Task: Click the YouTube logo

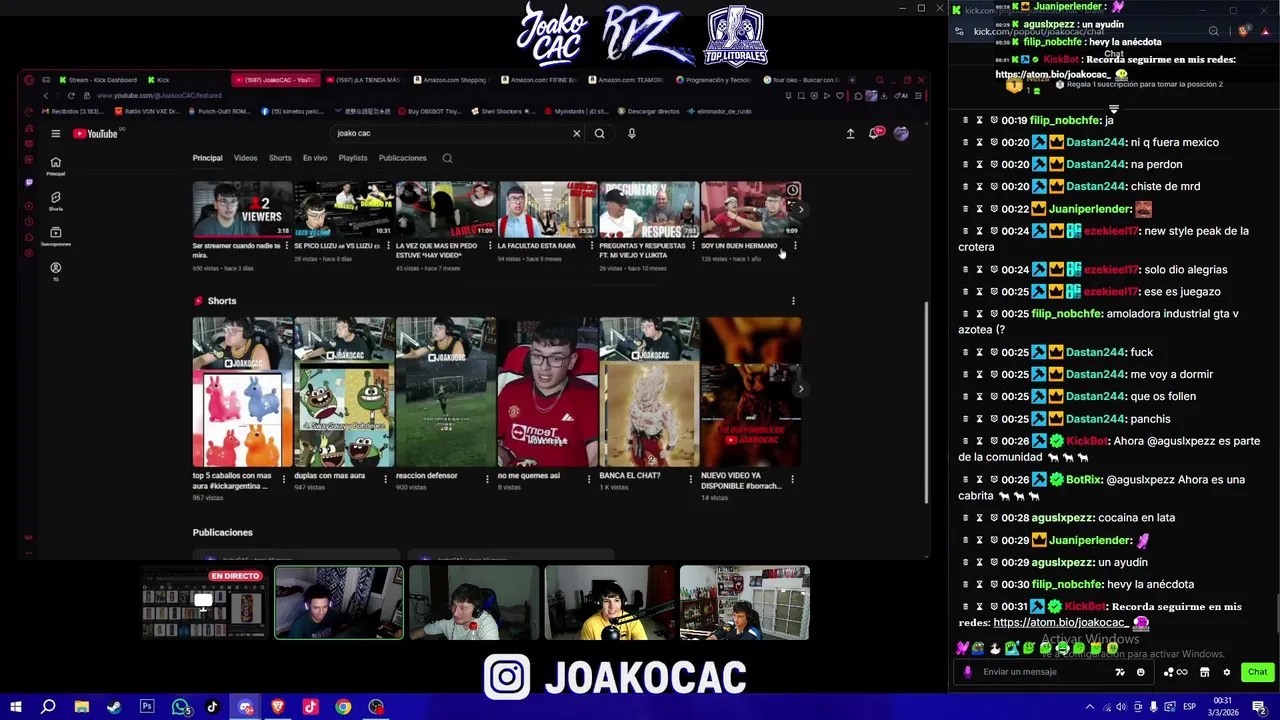Action: [95, 133]
